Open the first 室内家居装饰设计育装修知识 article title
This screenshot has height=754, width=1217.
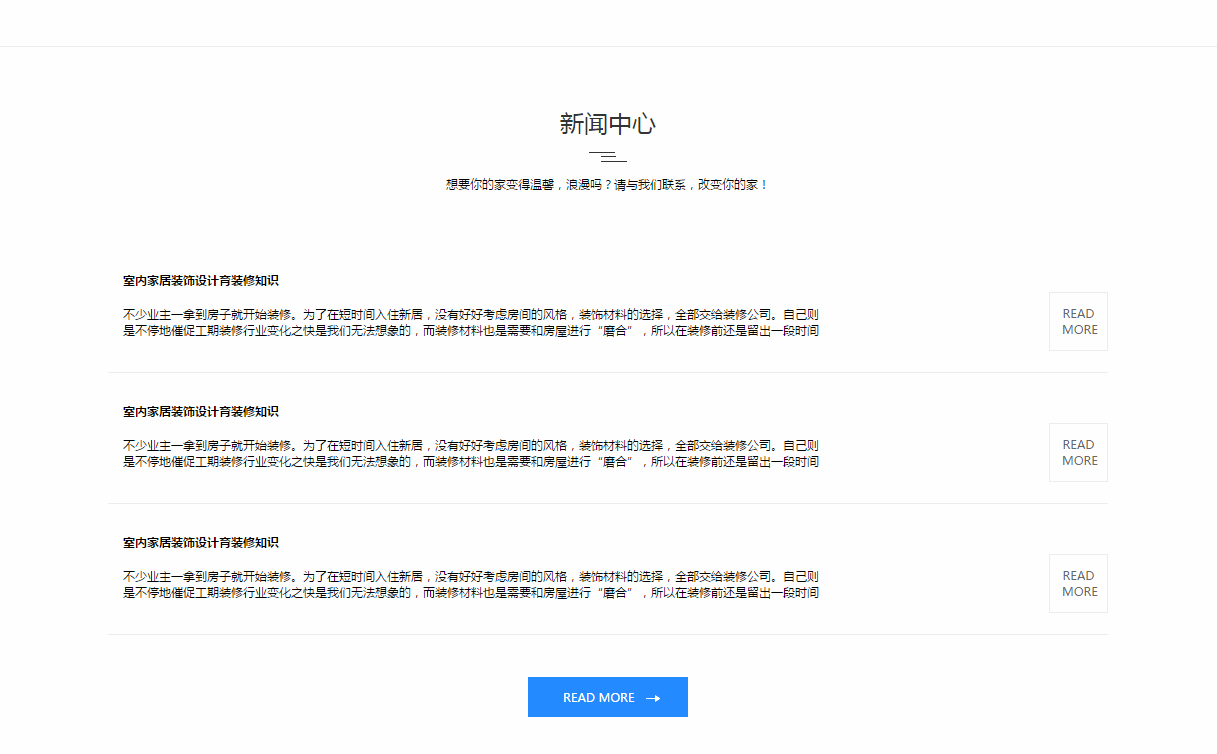tap(200, 281)
